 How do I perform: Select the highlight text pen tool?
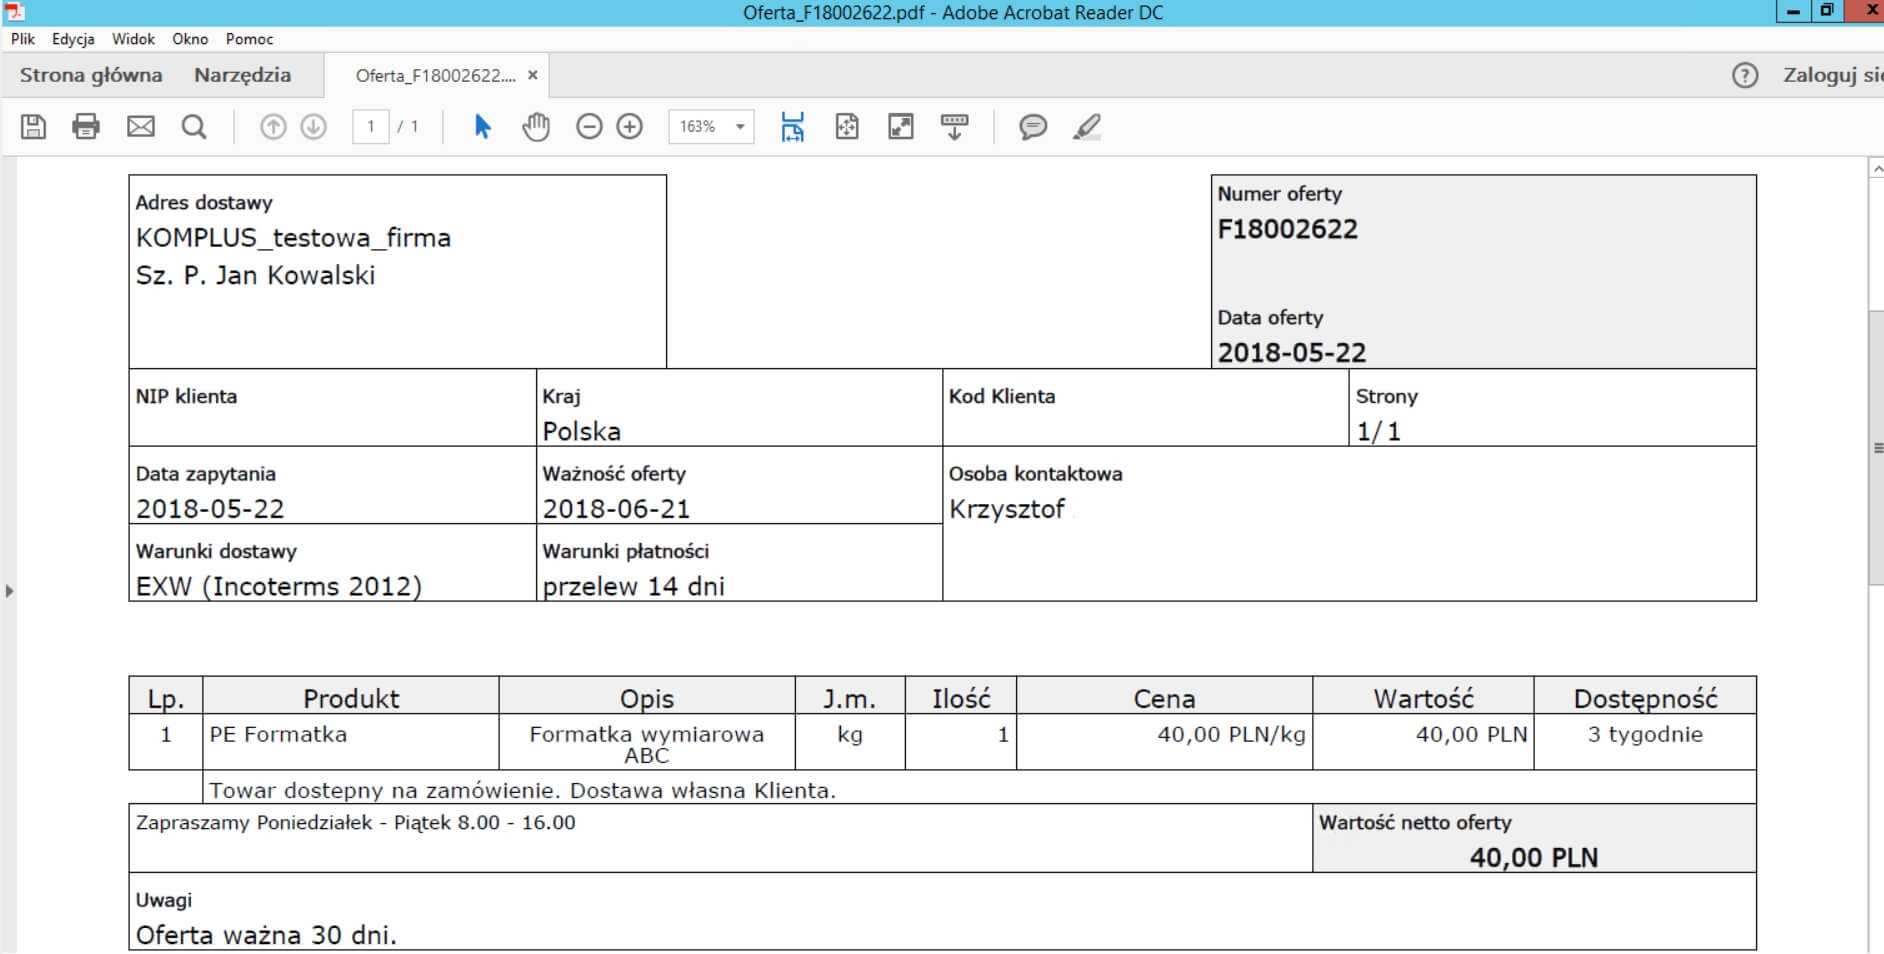point(1087,127)
